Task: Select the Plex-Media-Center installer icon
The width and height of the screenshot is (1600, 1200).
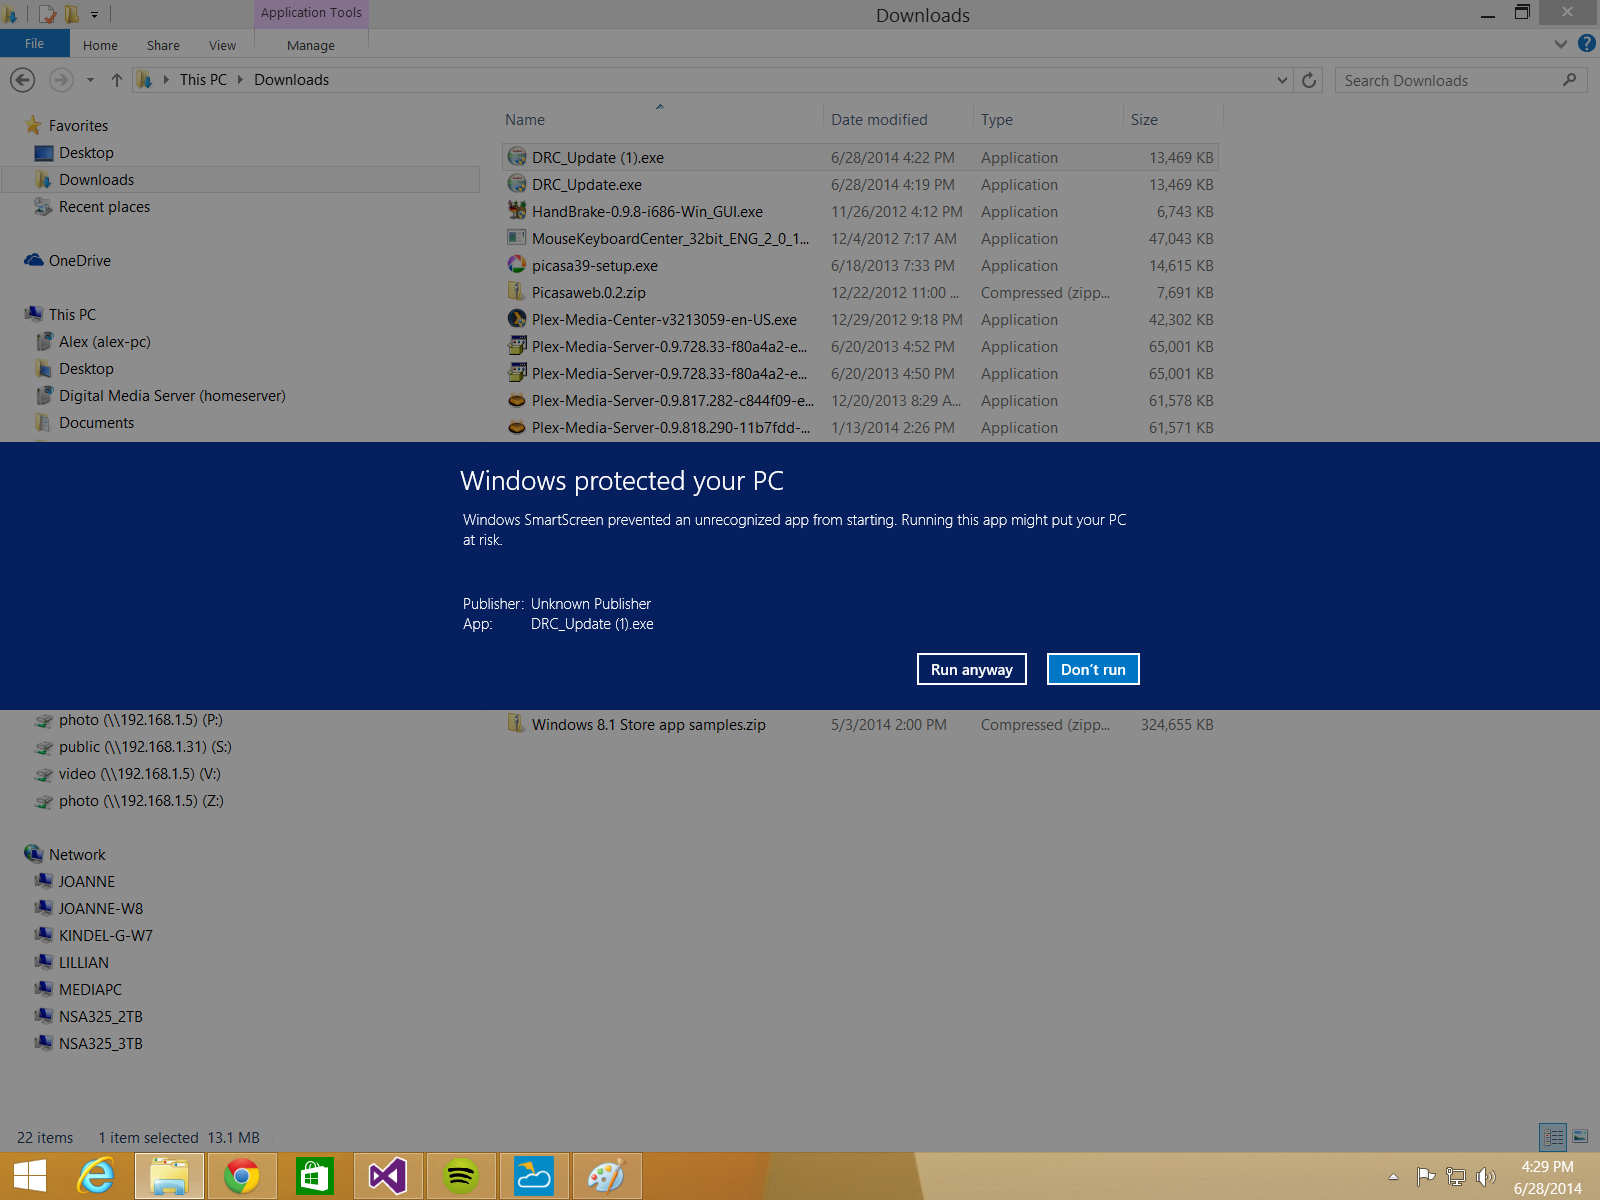Action: (x=517, y=319)
